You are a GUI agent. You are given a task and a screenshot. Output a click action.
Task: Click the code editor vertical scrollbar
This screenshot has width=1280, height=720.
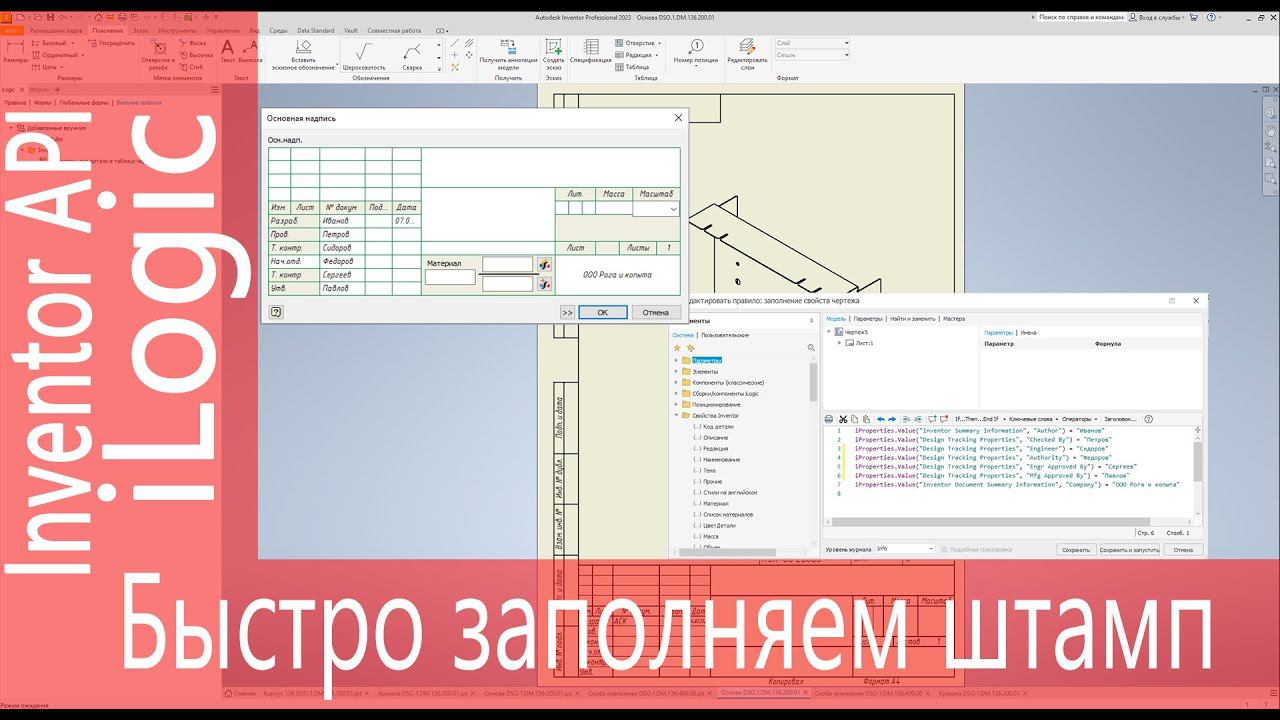[1198, 475]
